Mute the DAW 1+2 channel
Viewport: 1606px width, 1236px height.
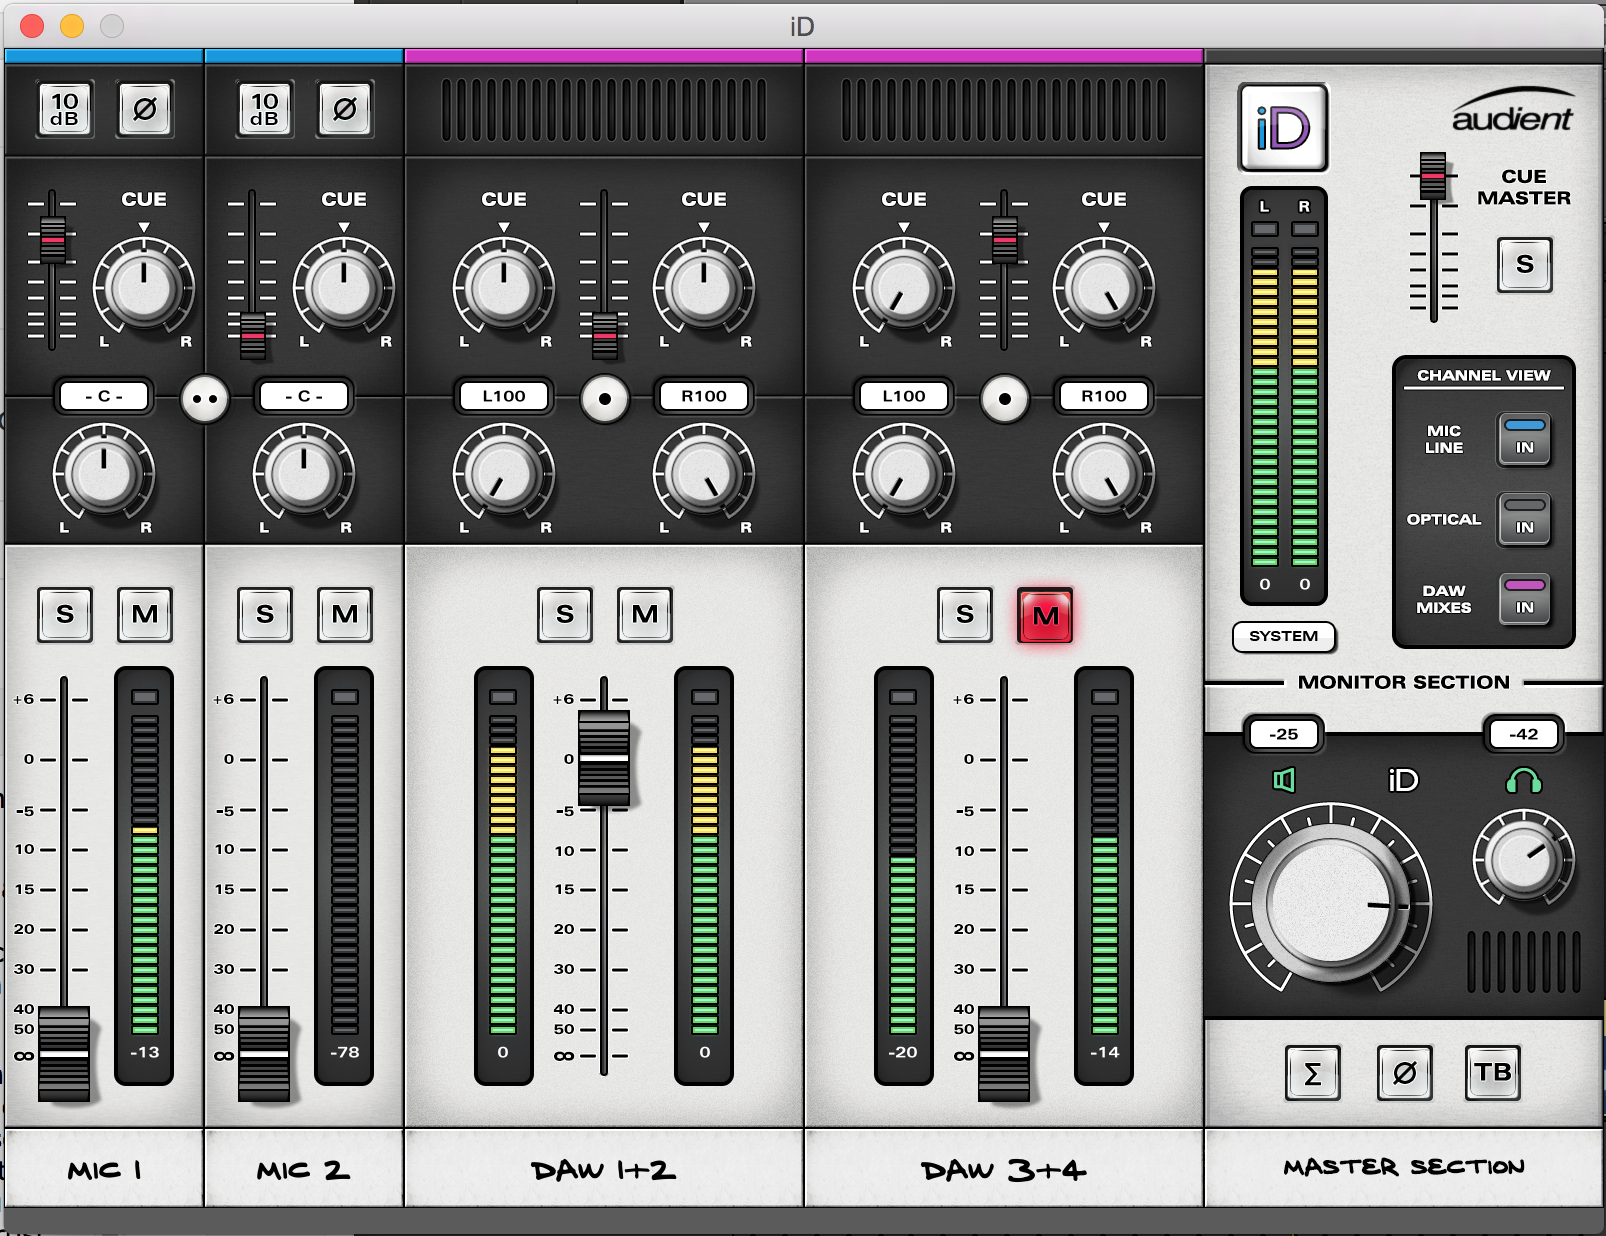[x=645, y=614]
